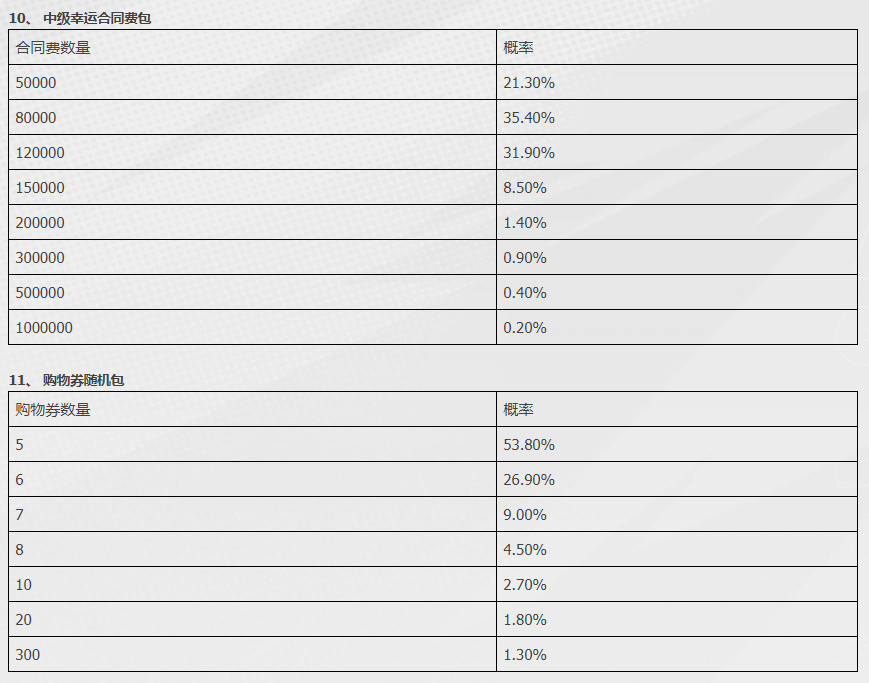Click the 53.80% probability cell
The width and height of the screenshot is (869, 683).
point(677,444)
